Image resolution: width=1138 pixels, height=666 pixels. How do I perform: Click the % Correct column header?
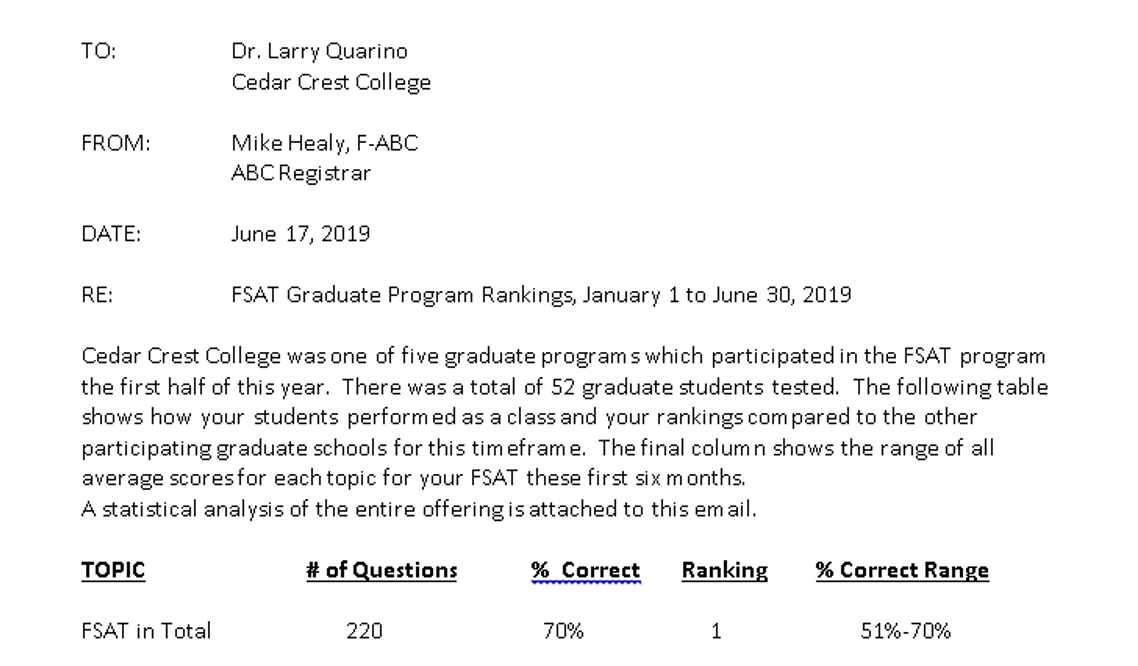coord(586,570)
